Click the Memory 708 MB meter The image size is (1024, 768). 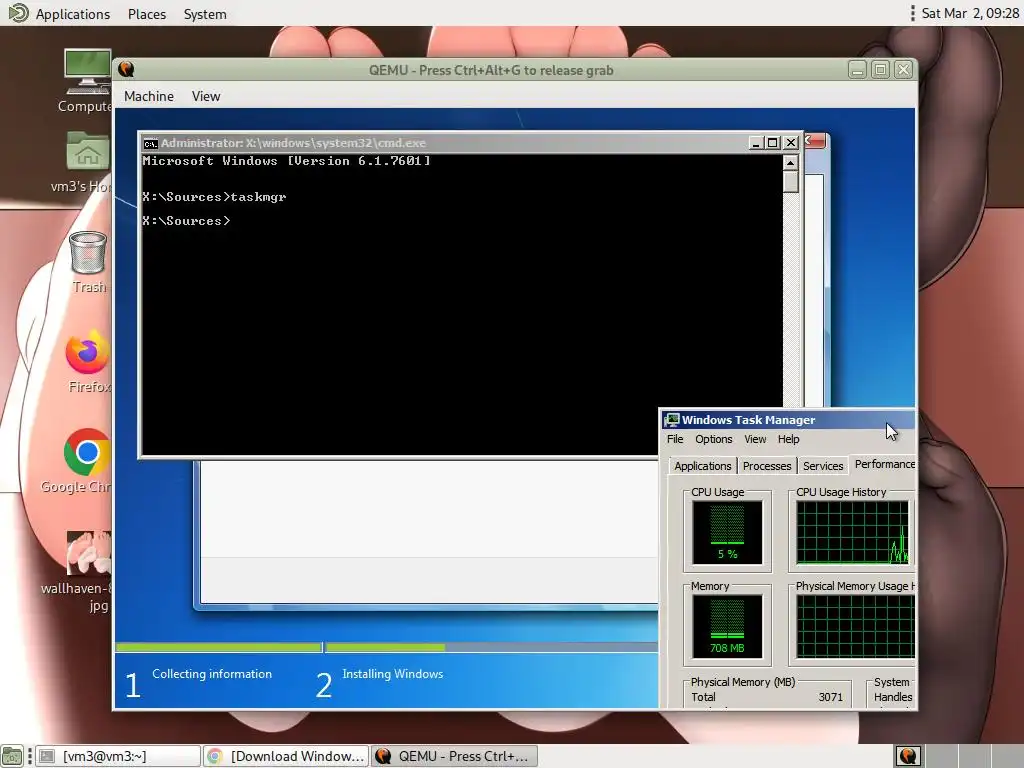click(727, 626)
